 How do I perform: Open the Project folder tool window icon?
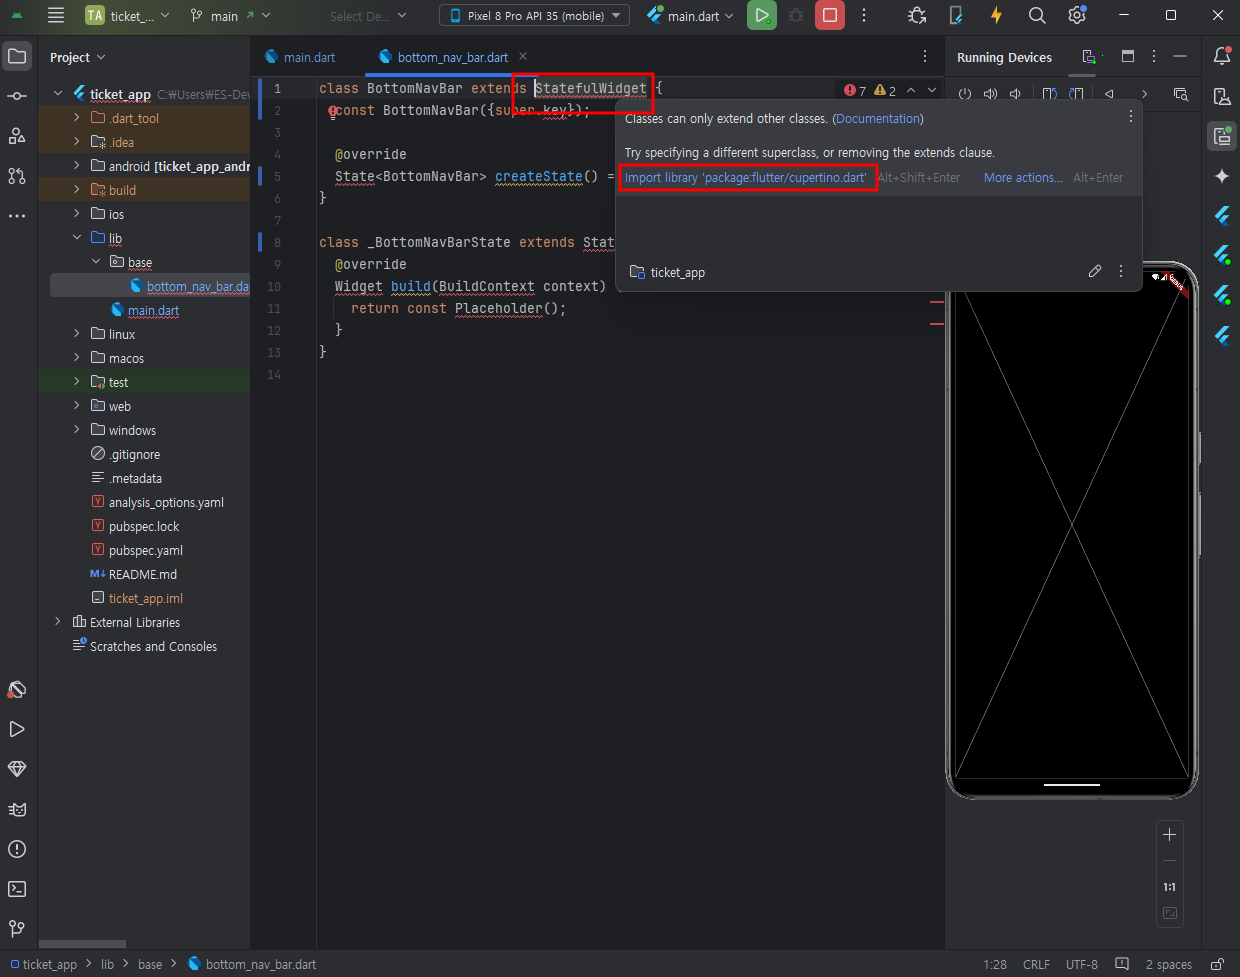(17, 56)
